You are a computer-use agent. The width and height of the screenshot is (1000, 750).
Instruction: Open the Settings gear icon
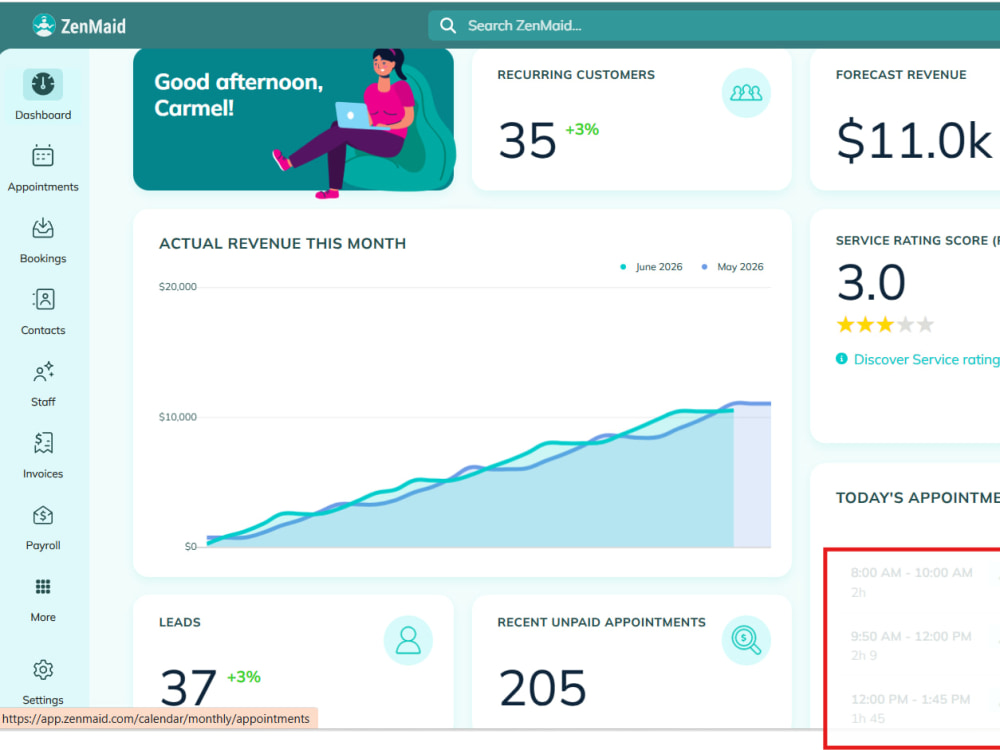coord(43,670)
